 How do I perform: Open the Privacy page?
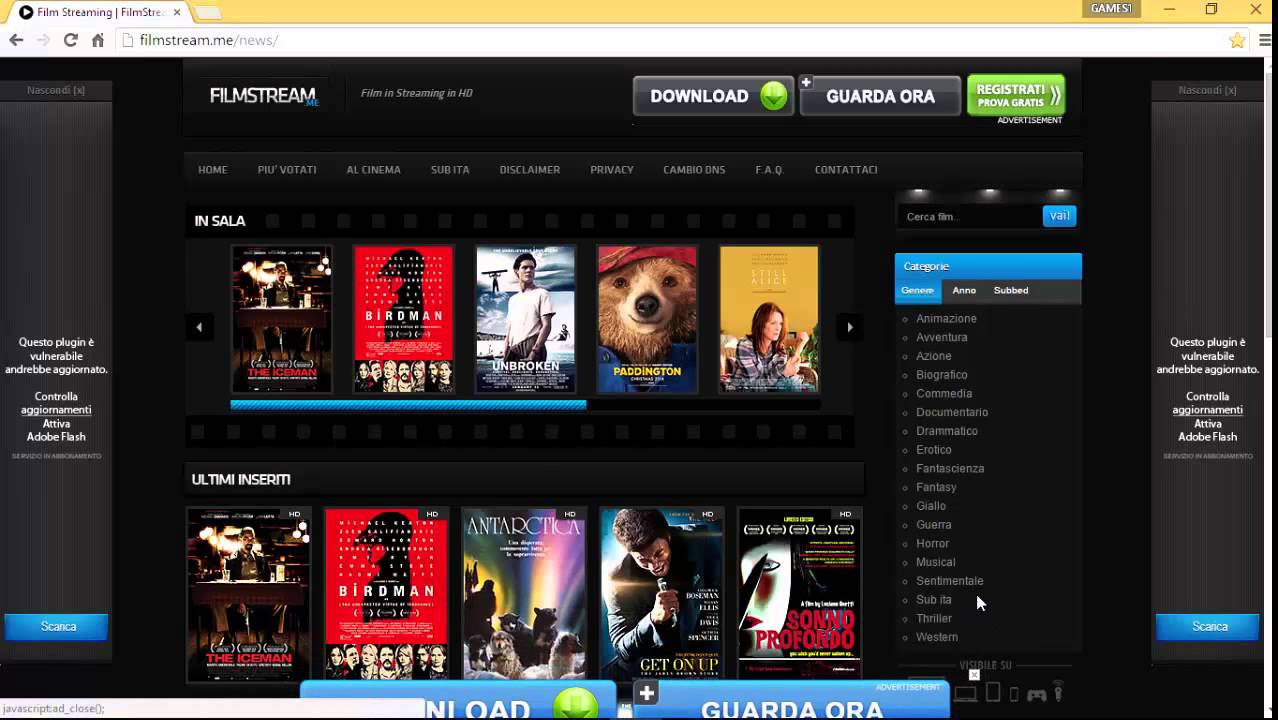click(x=612, y=170)
